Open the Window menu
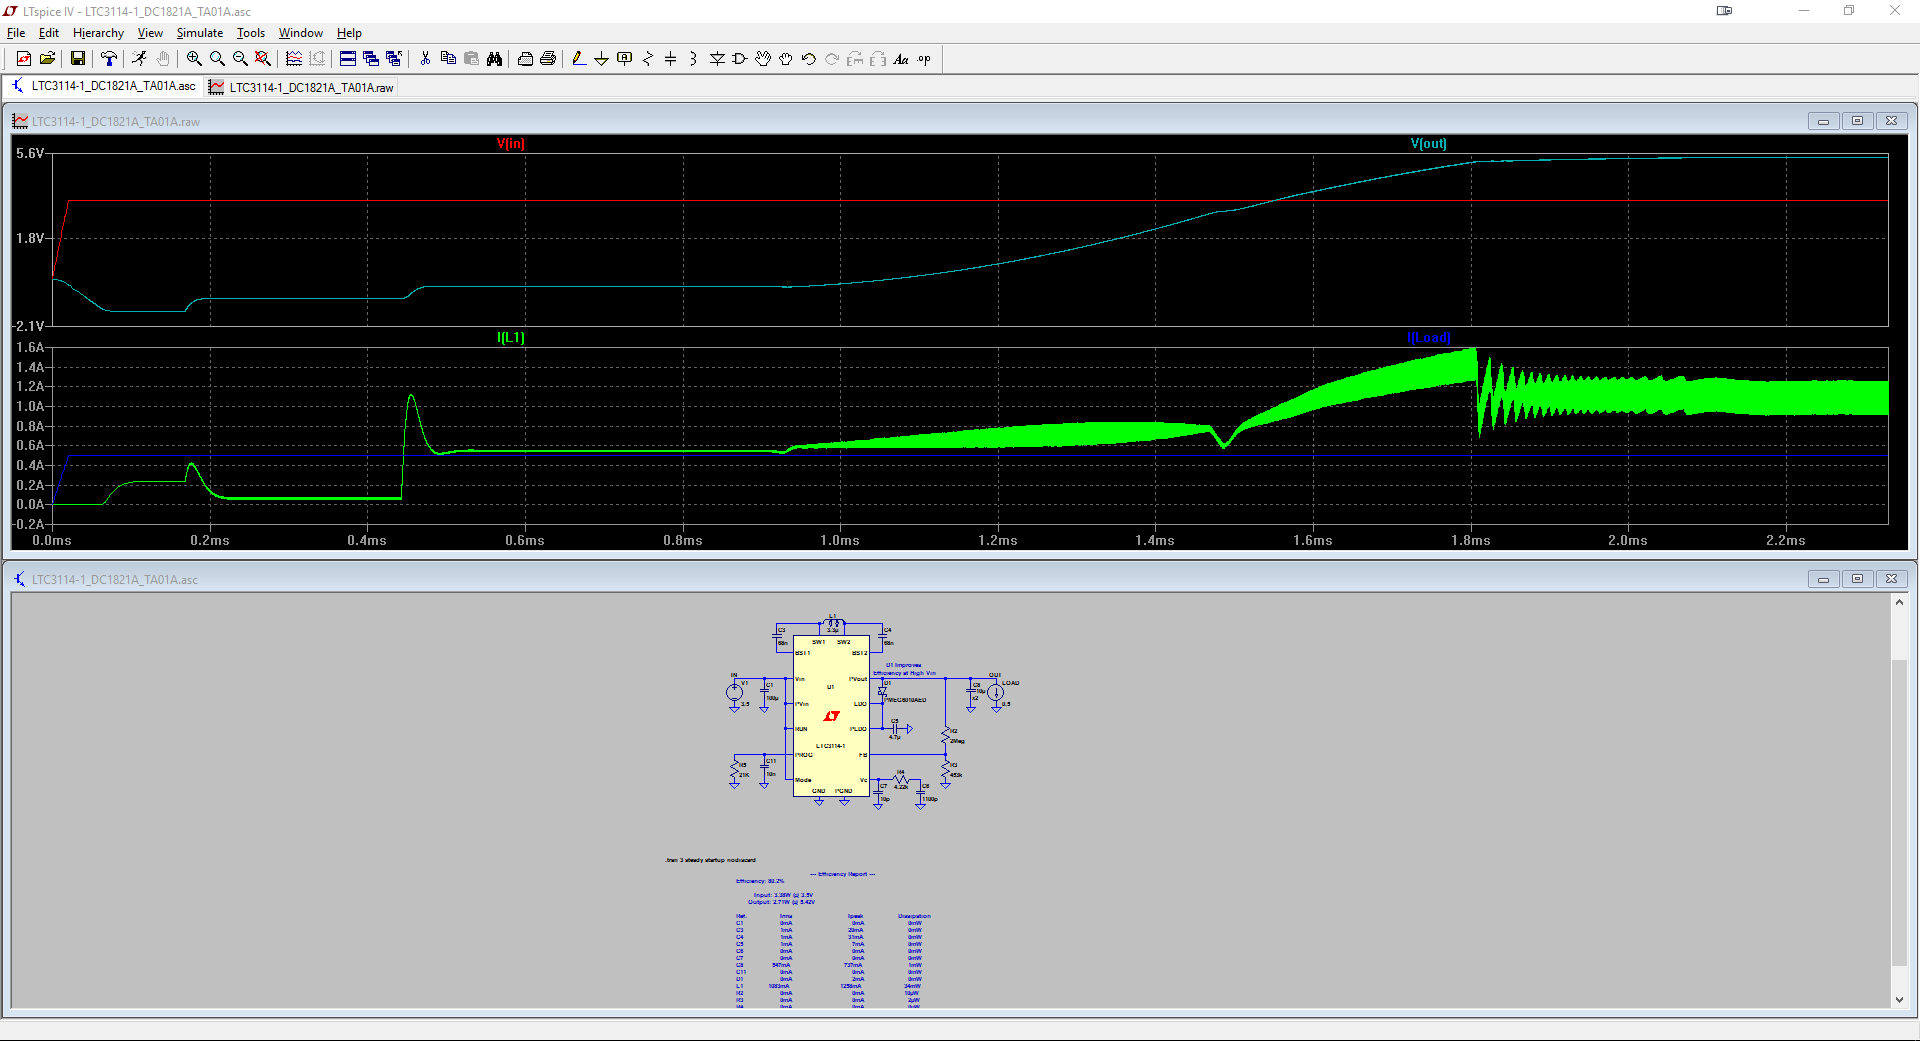The image size is (1920, 1041). (x=301, y=33)
